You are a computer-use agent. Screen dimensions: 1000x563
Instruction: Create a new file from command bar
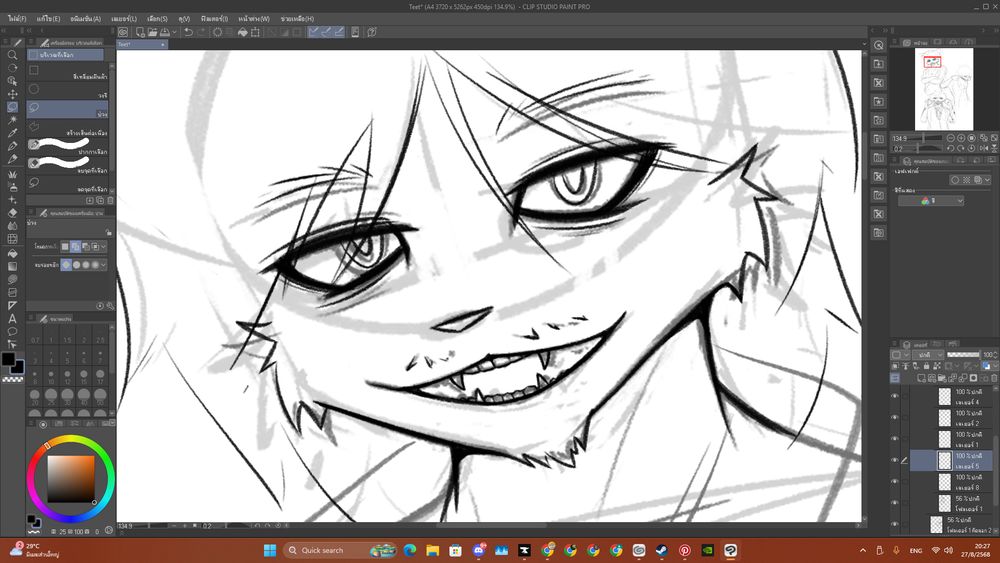coord(140,32)
